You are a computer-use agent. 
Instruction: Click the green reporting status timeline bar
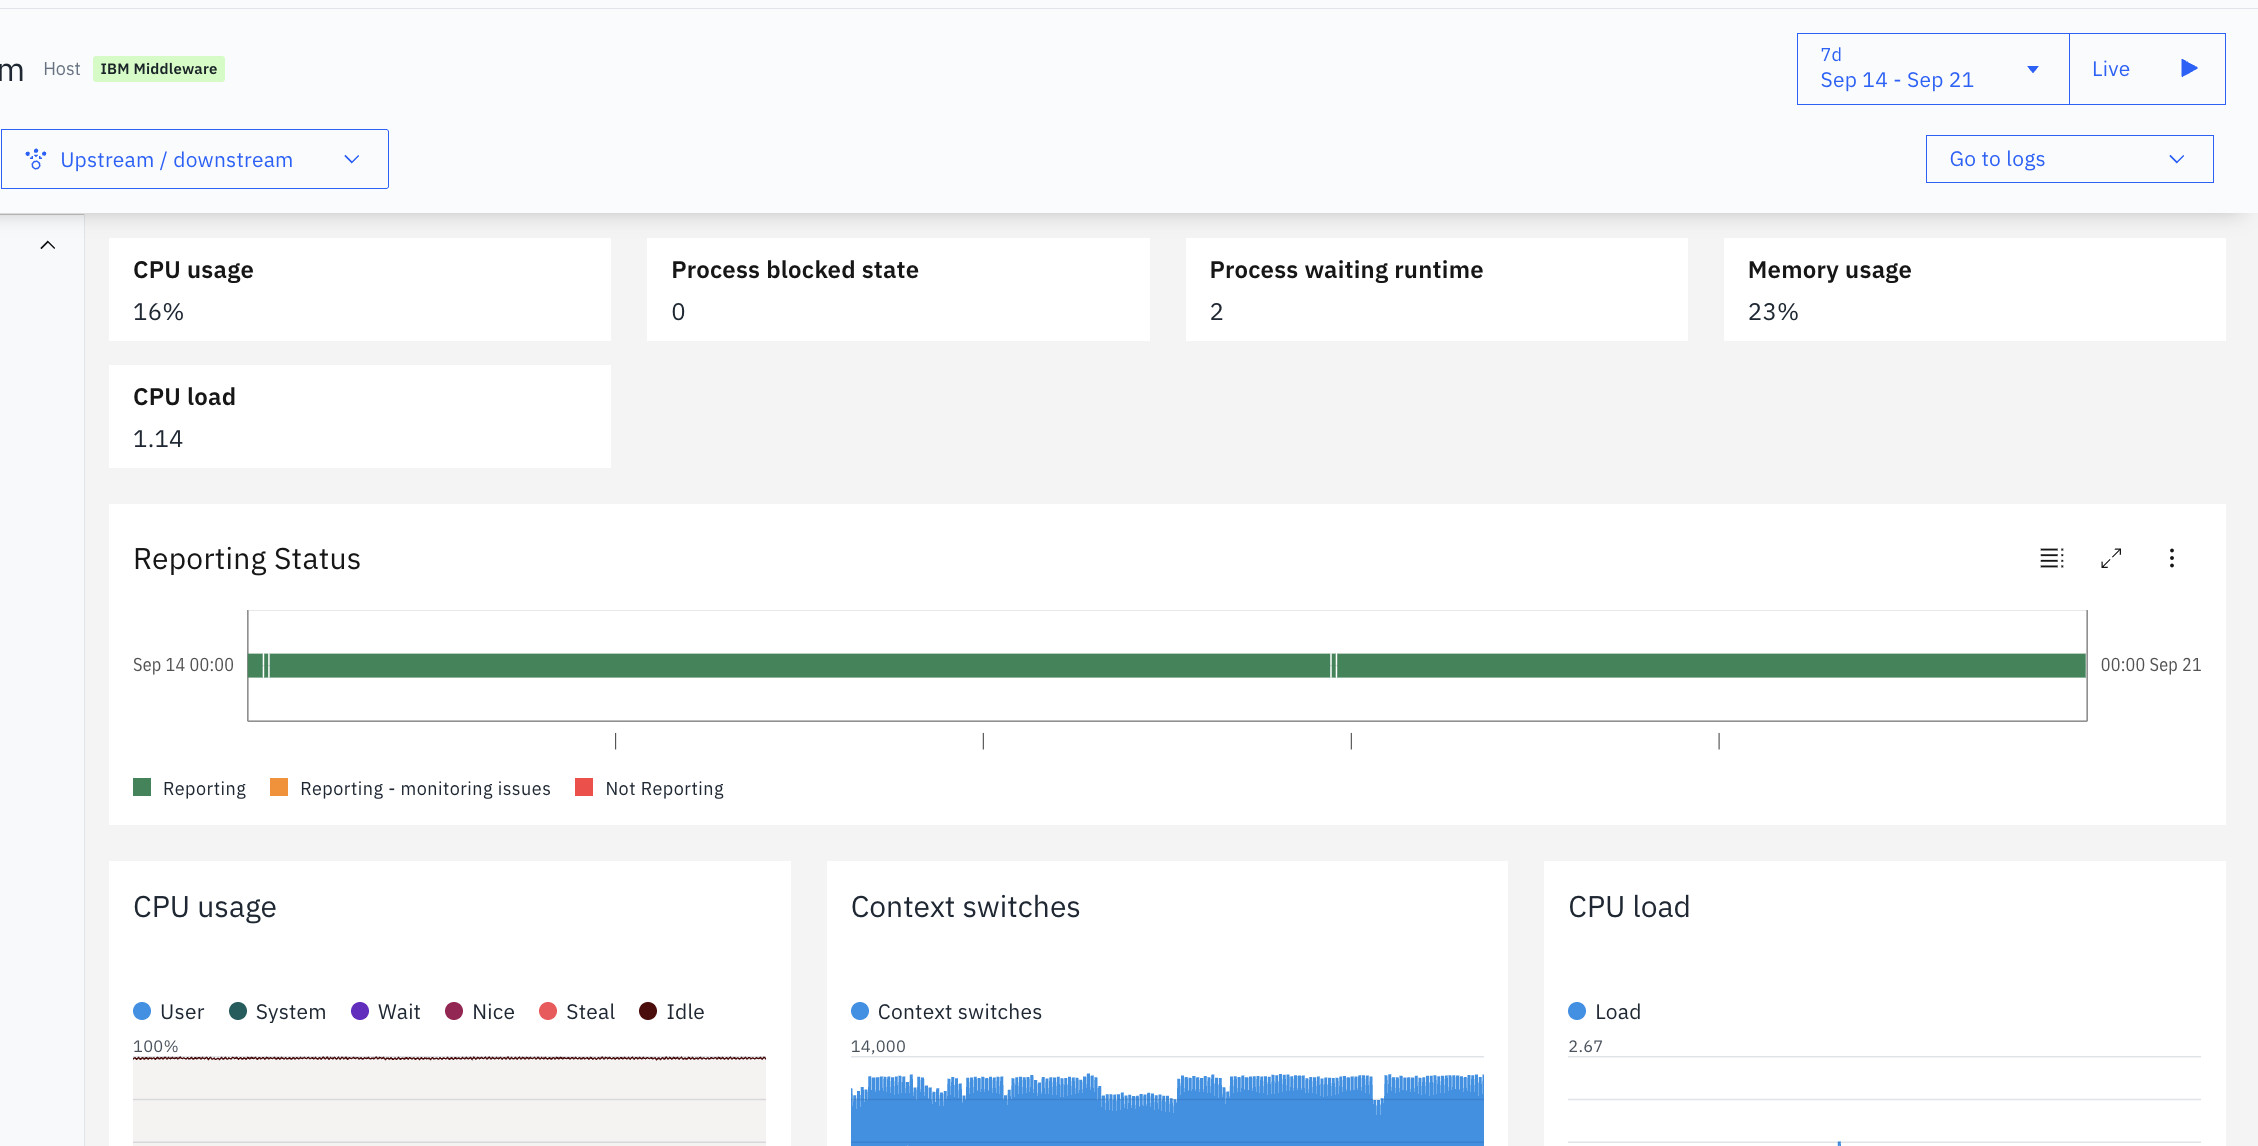[800, 665]
